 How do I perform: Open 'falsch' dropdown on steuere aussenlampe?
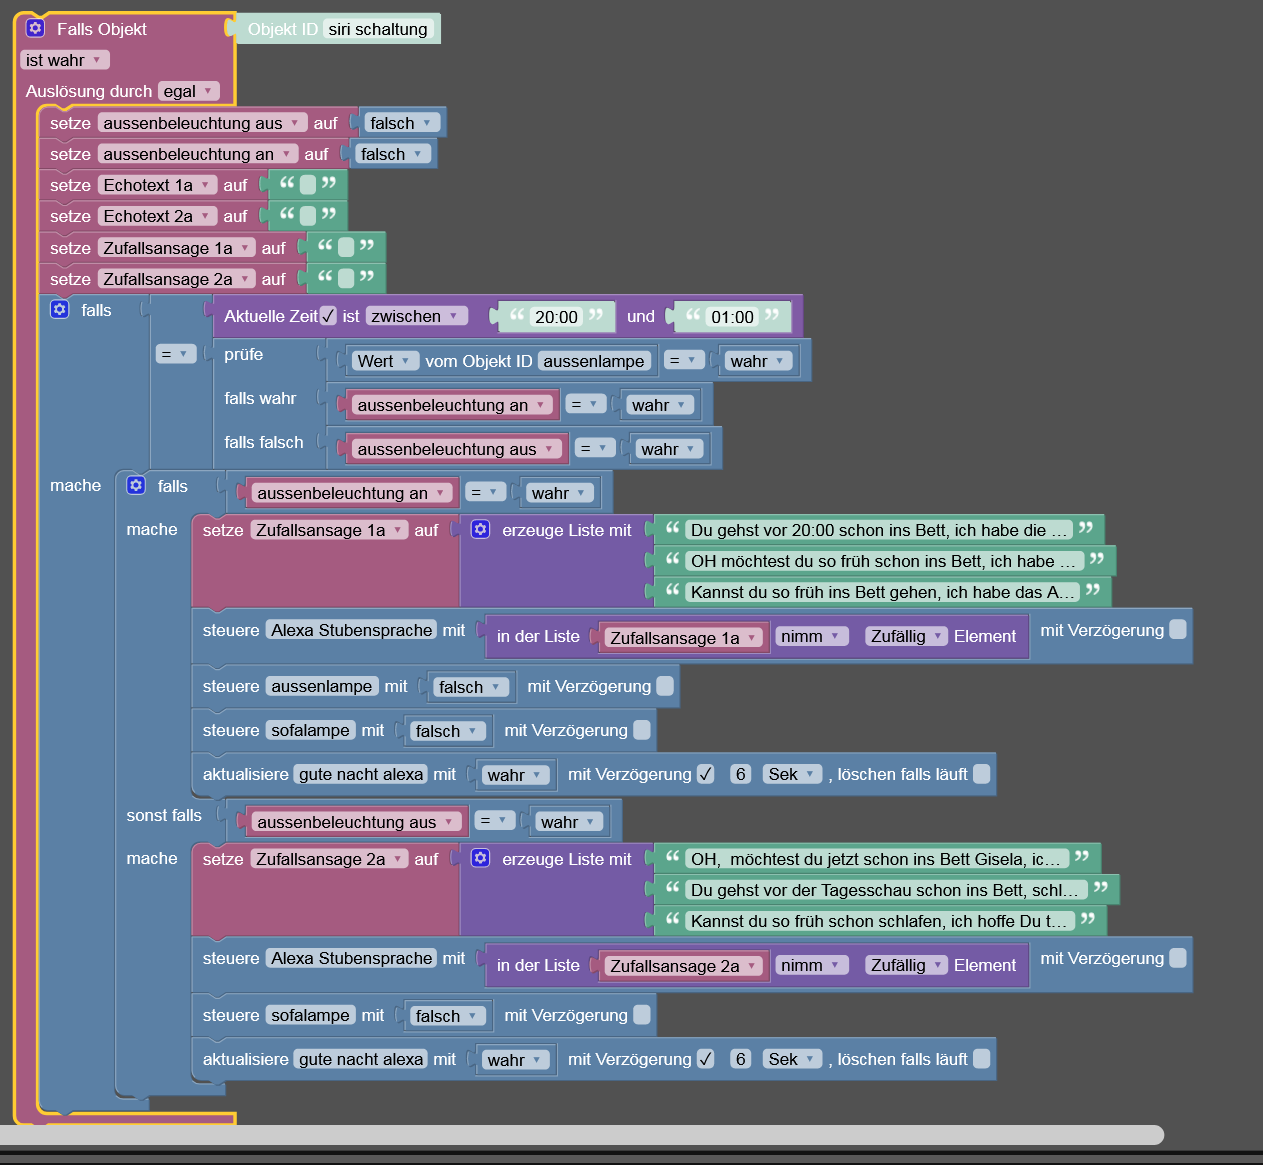point(470,687)
